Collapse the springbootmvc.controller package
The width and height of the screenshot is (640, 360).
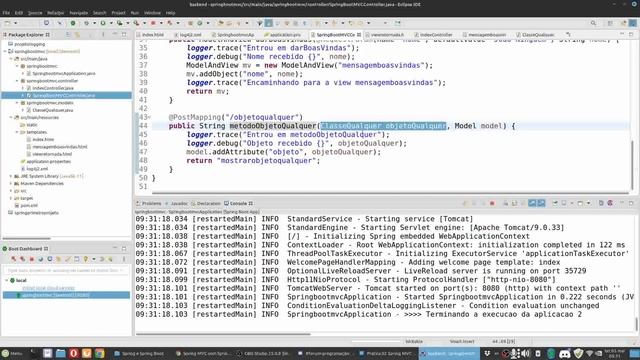(17, 81)
